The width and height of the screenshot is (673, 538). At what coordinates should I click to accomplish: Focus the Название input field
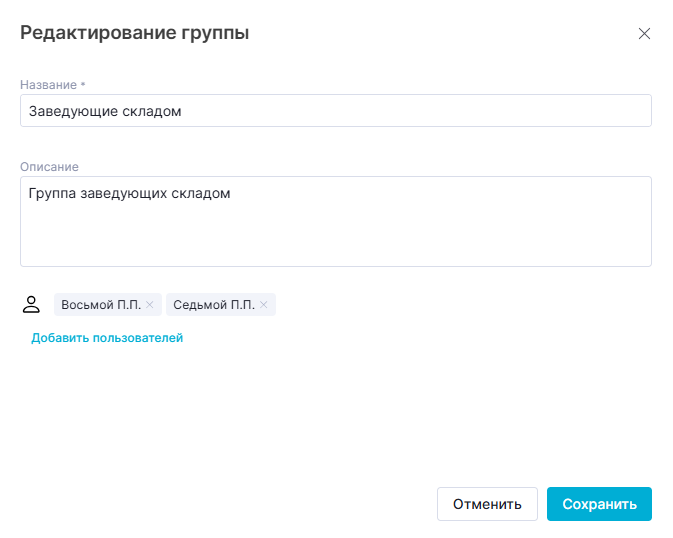click(400, 111)
